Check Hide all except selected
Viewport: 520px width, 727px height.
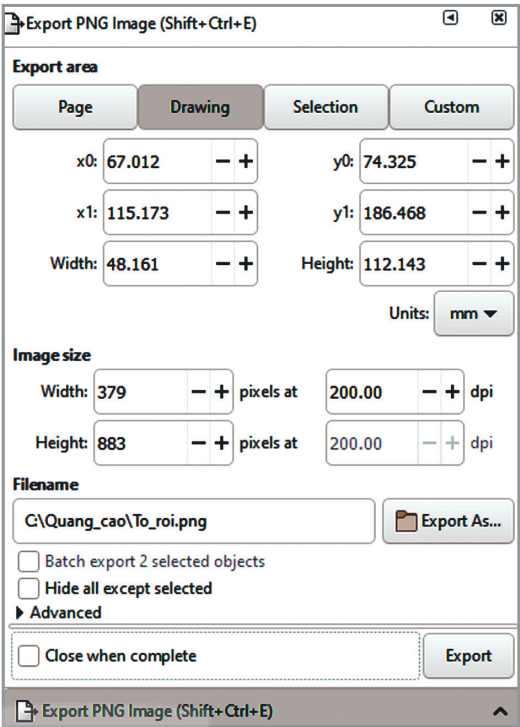(28, 588)
